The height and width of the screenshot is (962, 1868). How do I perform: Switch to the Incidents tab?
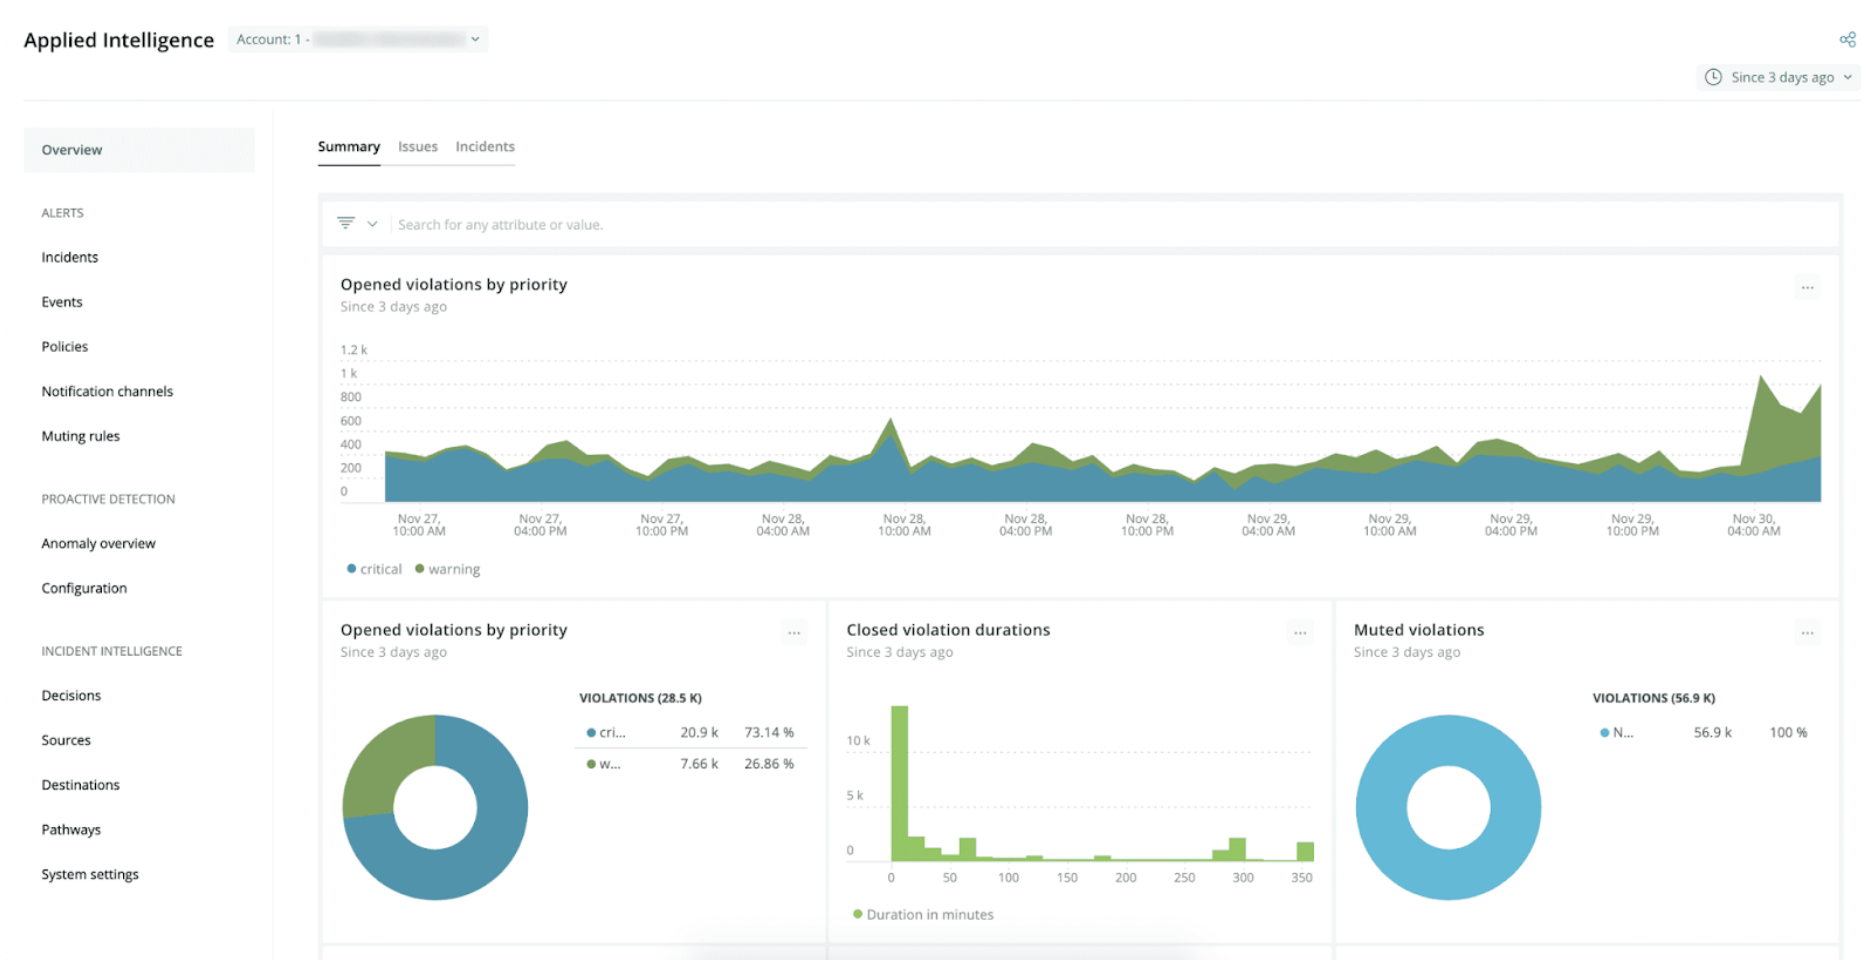coord(484,146)
